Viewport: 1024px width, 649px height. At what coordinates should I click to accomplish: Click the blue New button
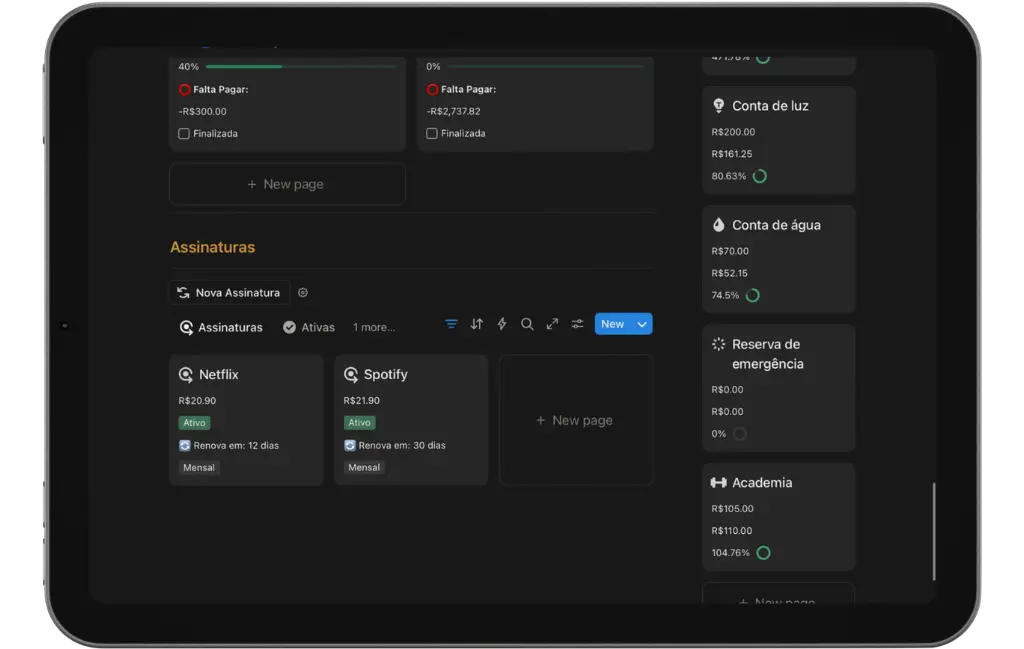point(613,324)
